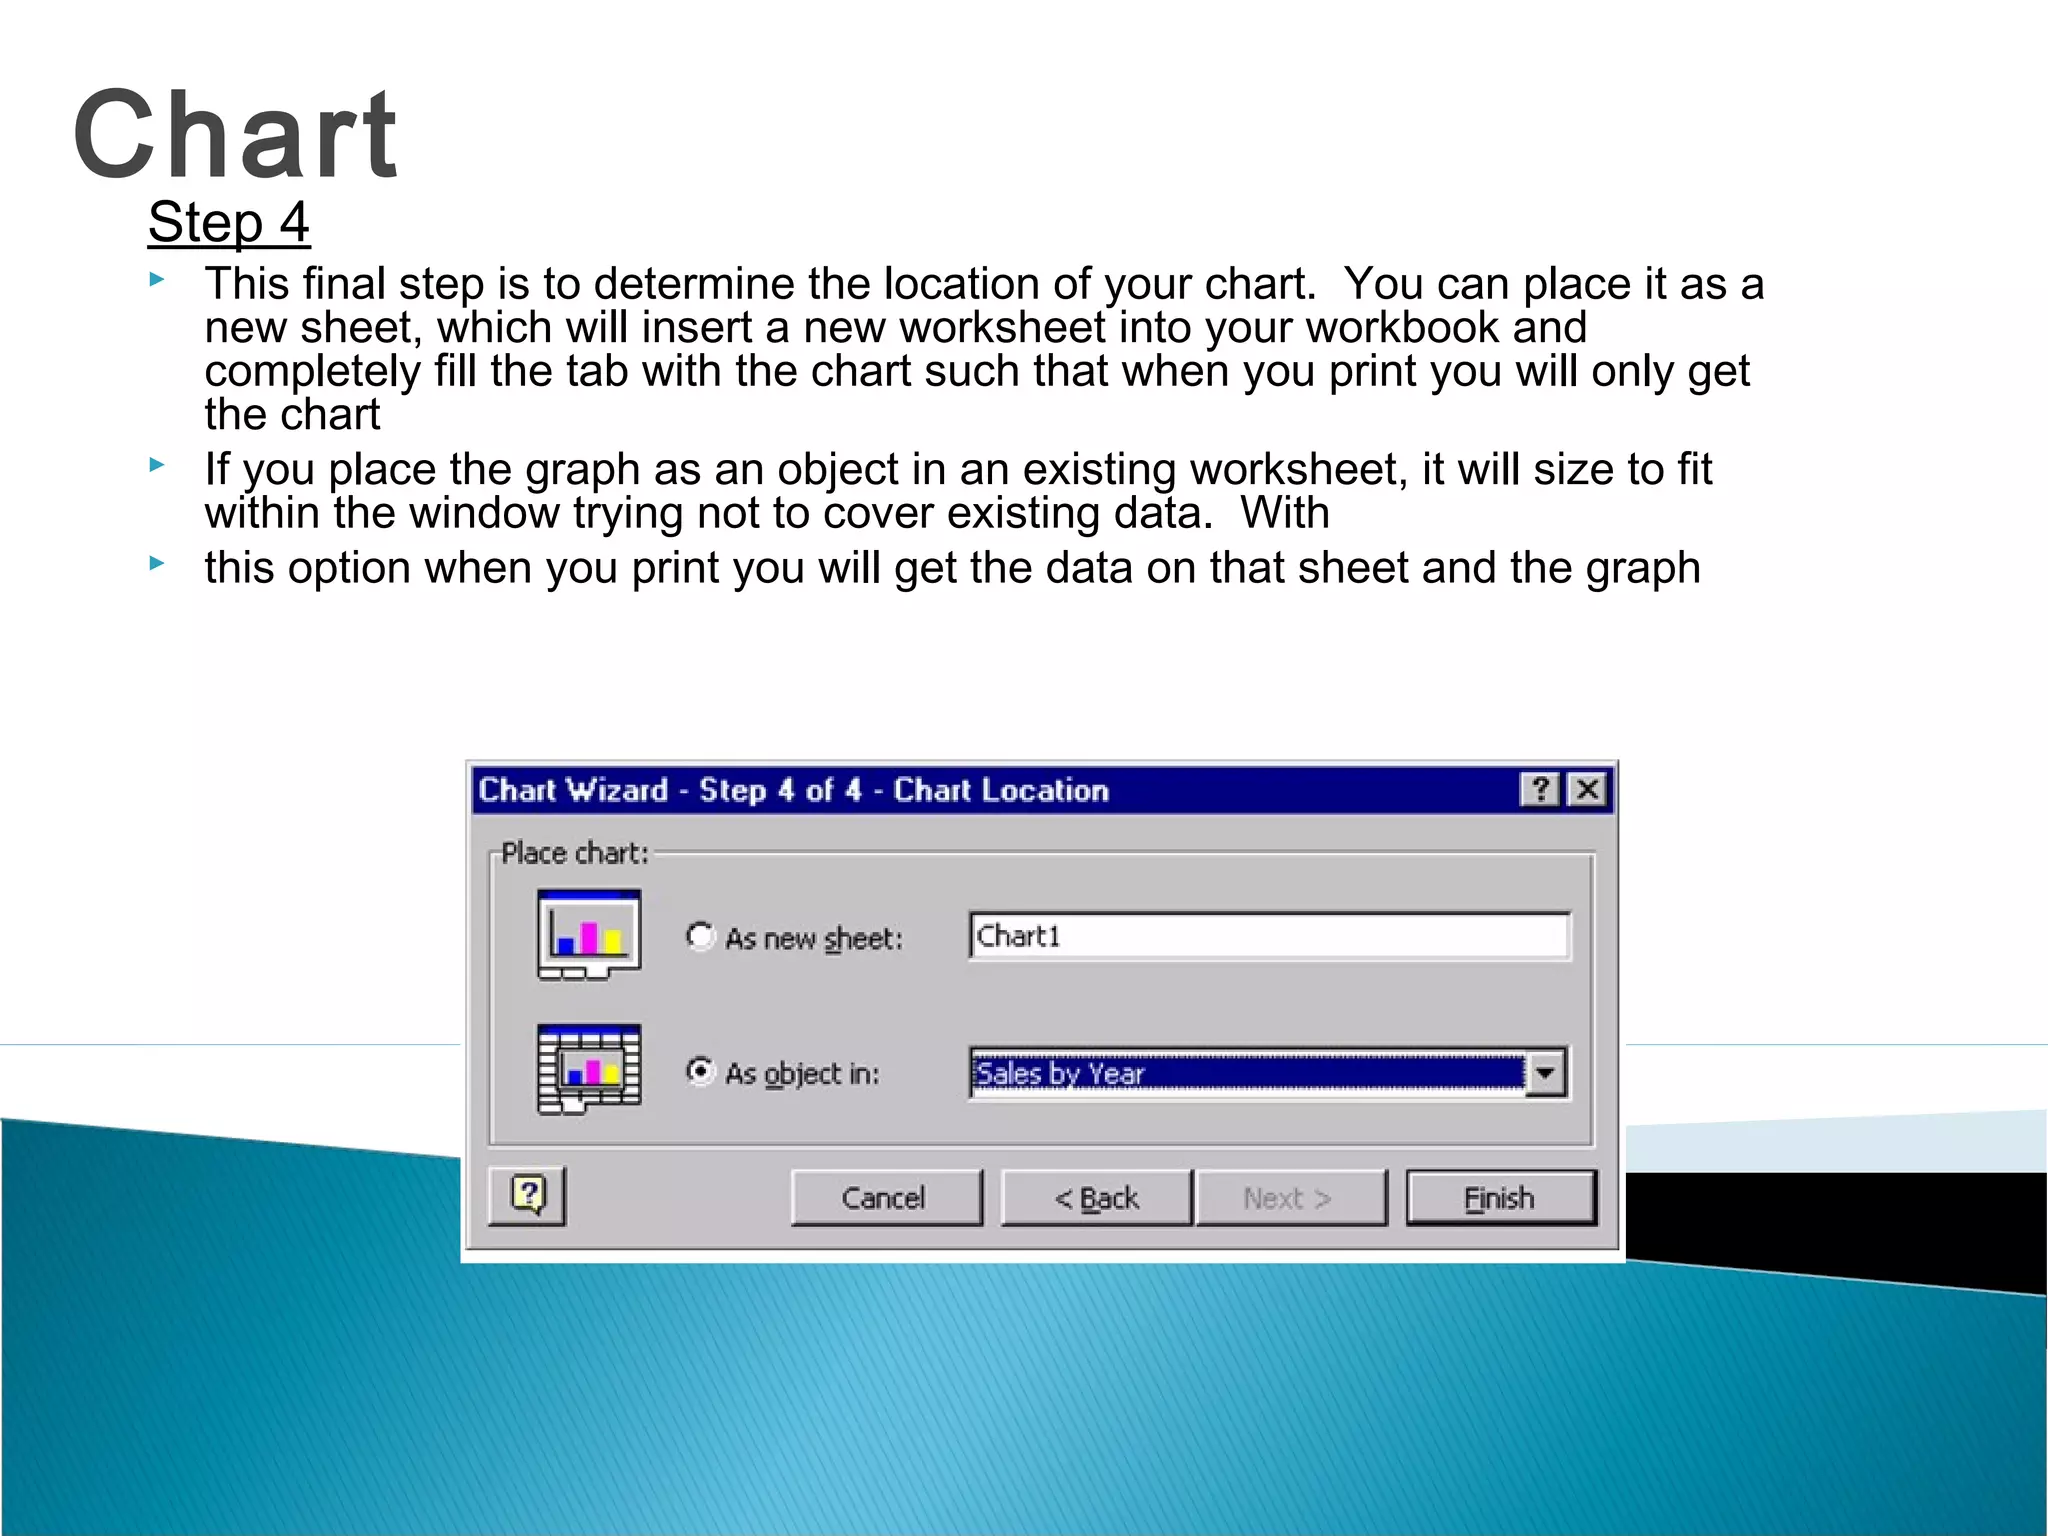Select the 'As object in' radio button
2048x1536 pixels.
(700, 1072)
